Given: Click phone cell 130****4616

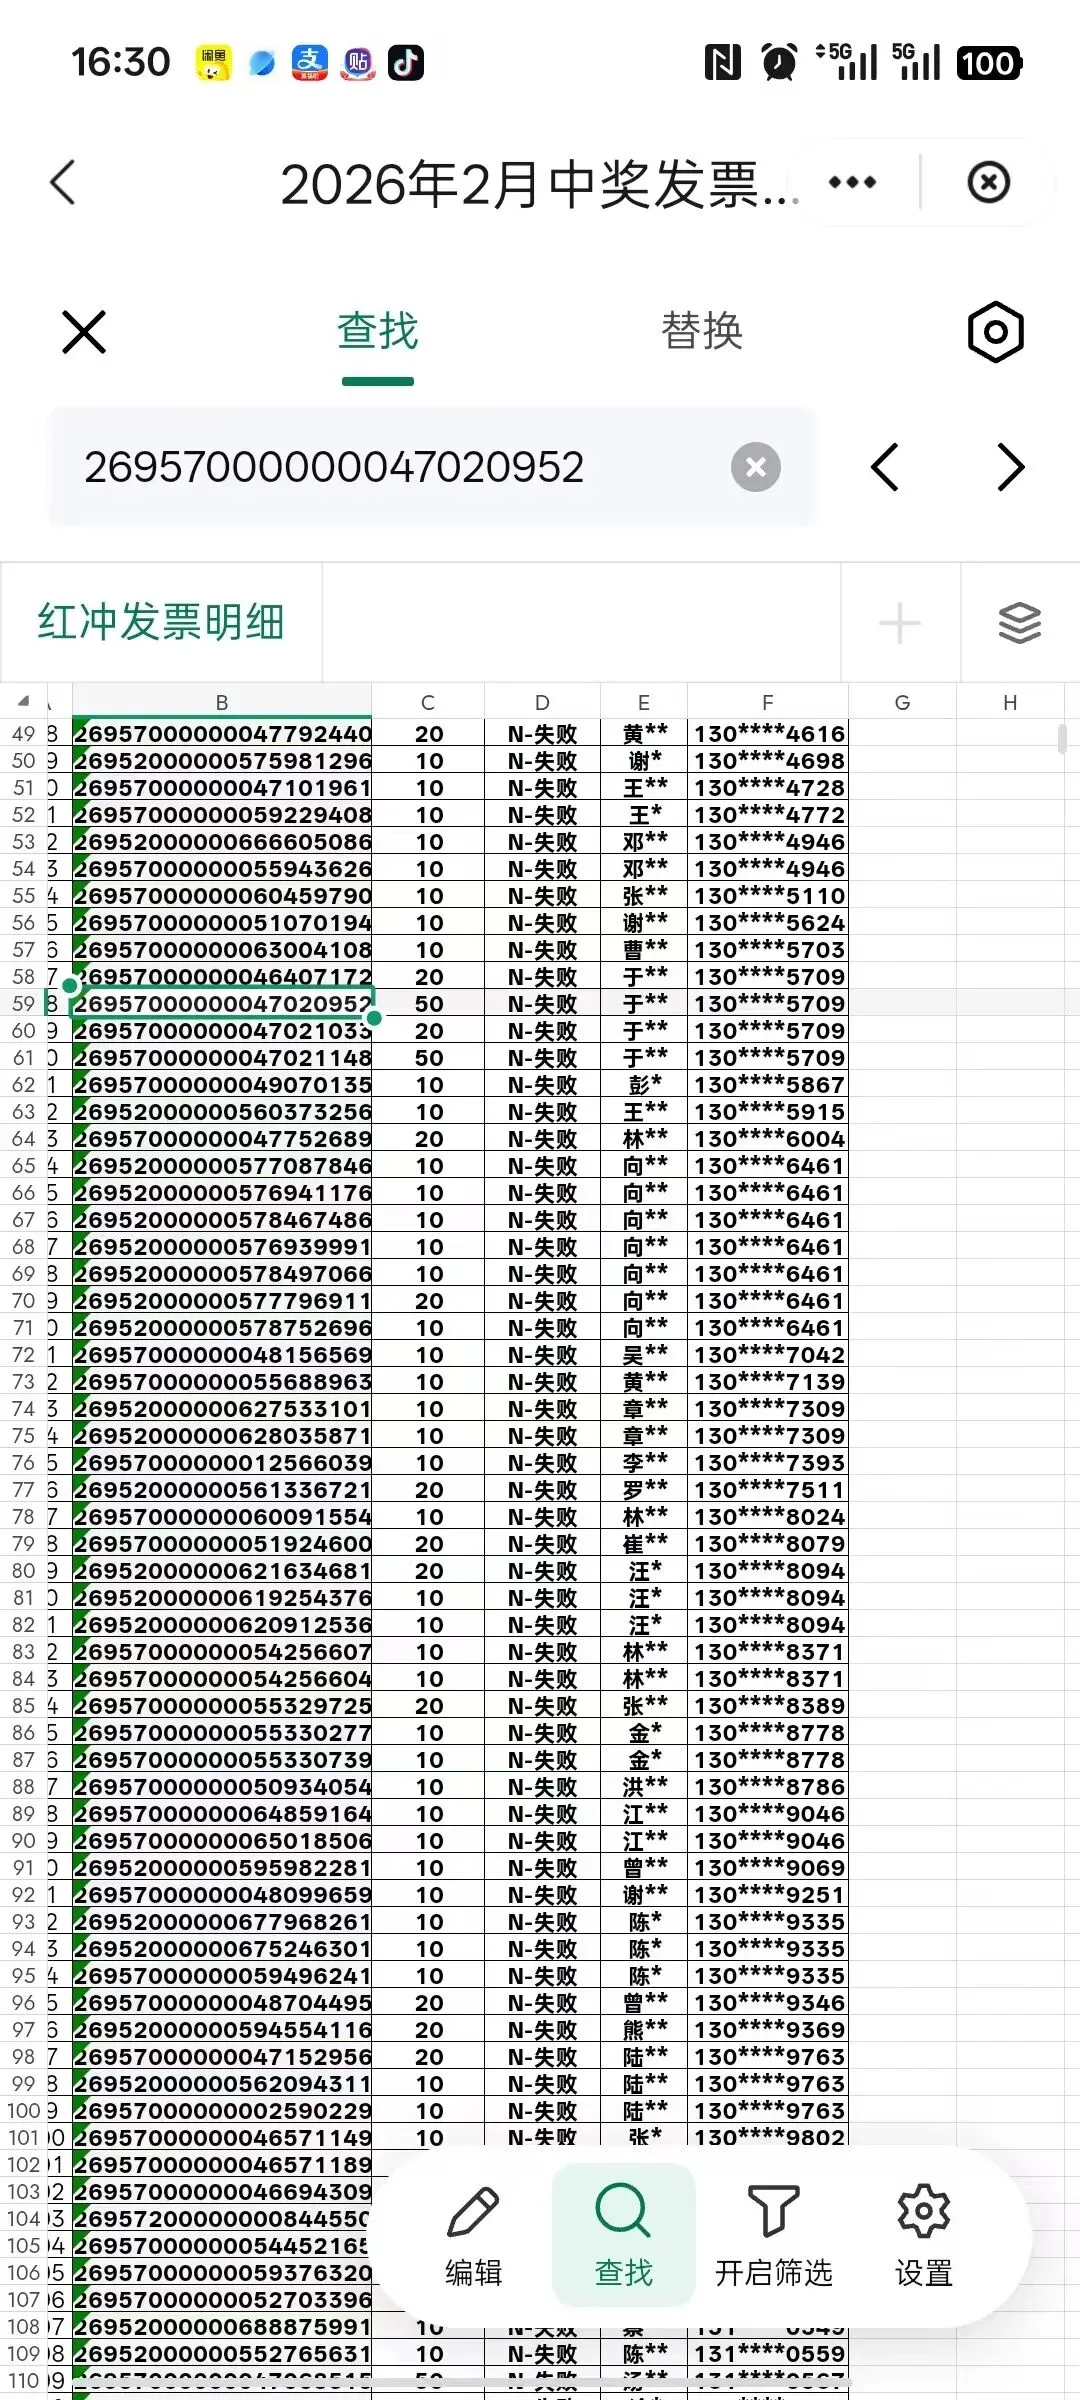Looking at the screenshot, I should pyautogui.click(x=768, y=733).
